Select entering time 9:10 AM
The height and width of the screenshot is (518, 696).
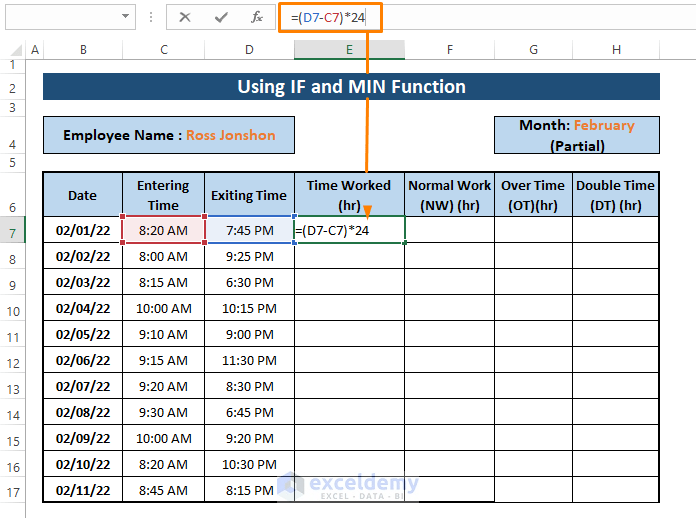coord(163,334)
